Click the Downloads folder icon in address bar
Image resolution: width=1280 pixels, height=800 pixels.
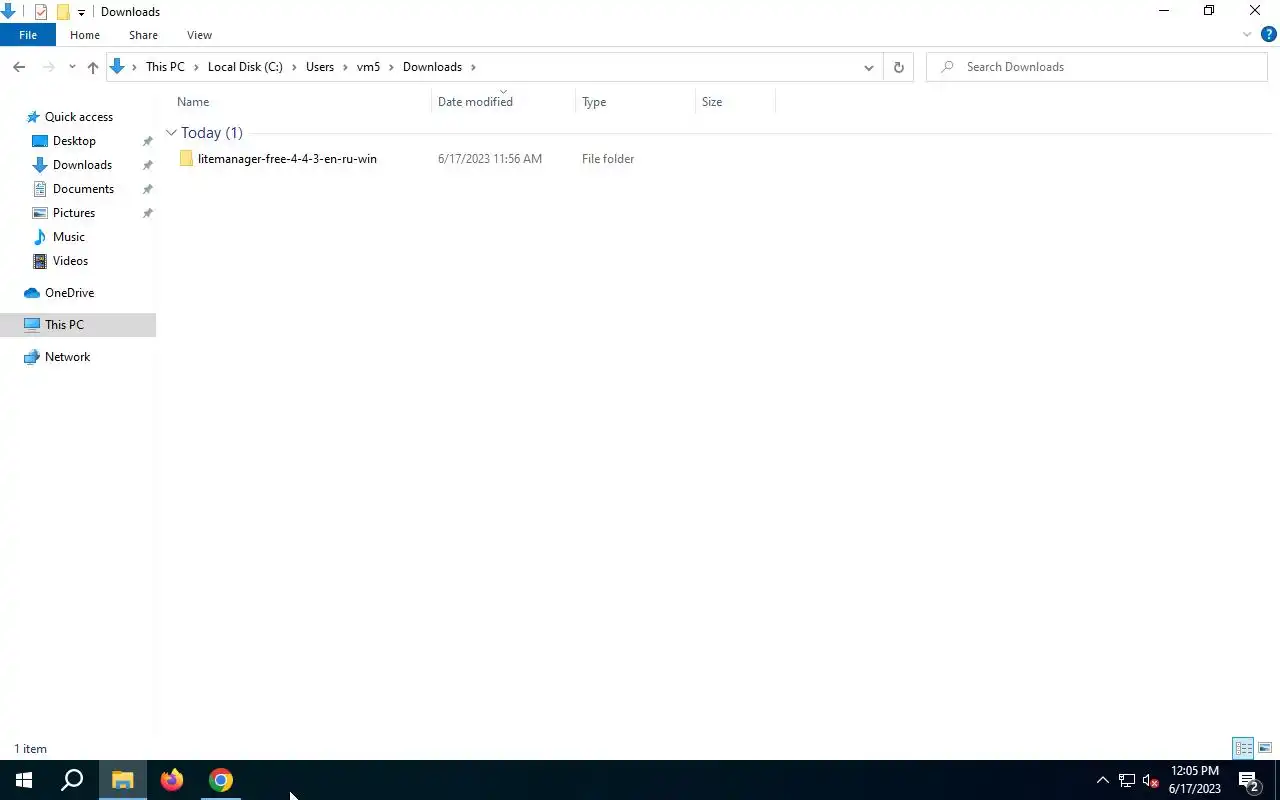click(117, 67)
